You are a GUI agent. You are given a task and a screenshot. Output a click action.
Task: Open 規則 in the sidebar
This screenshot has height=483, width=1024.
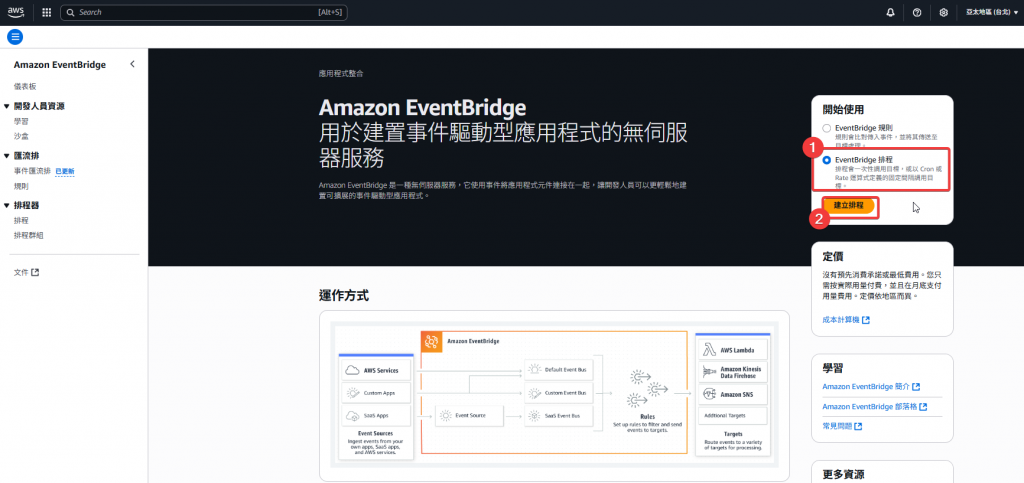tap(21, 186)
